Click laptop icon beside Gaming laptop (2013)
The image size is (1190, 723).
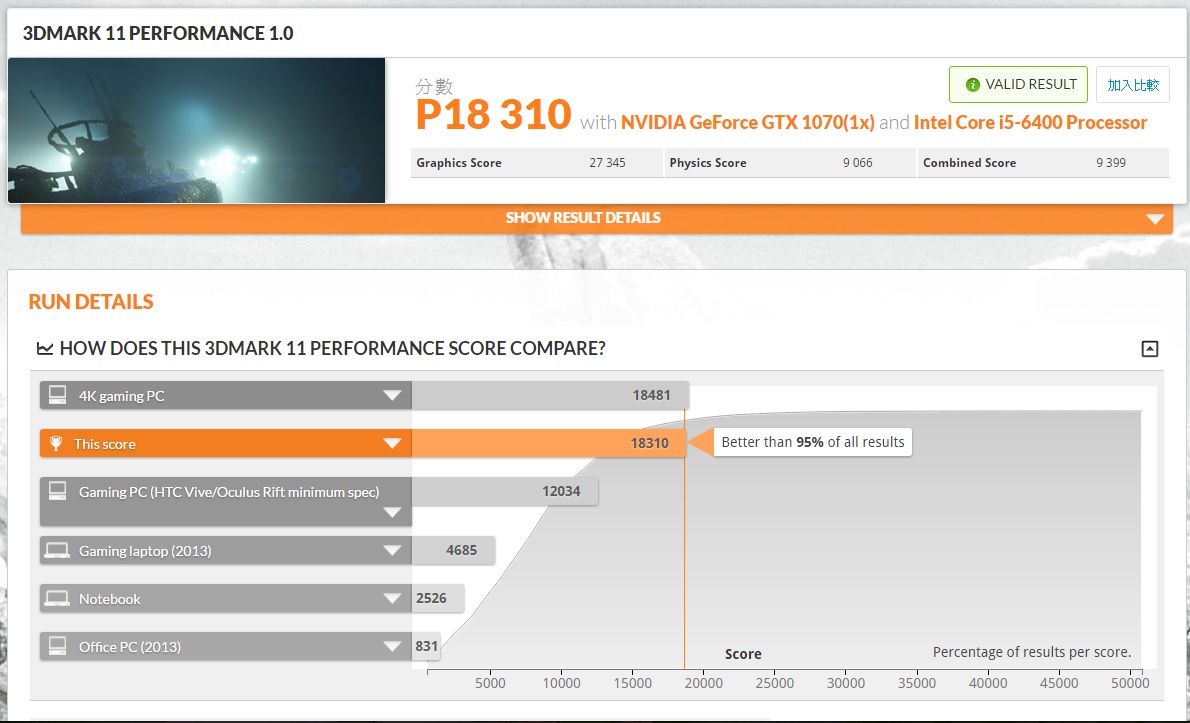coord(57,550)
